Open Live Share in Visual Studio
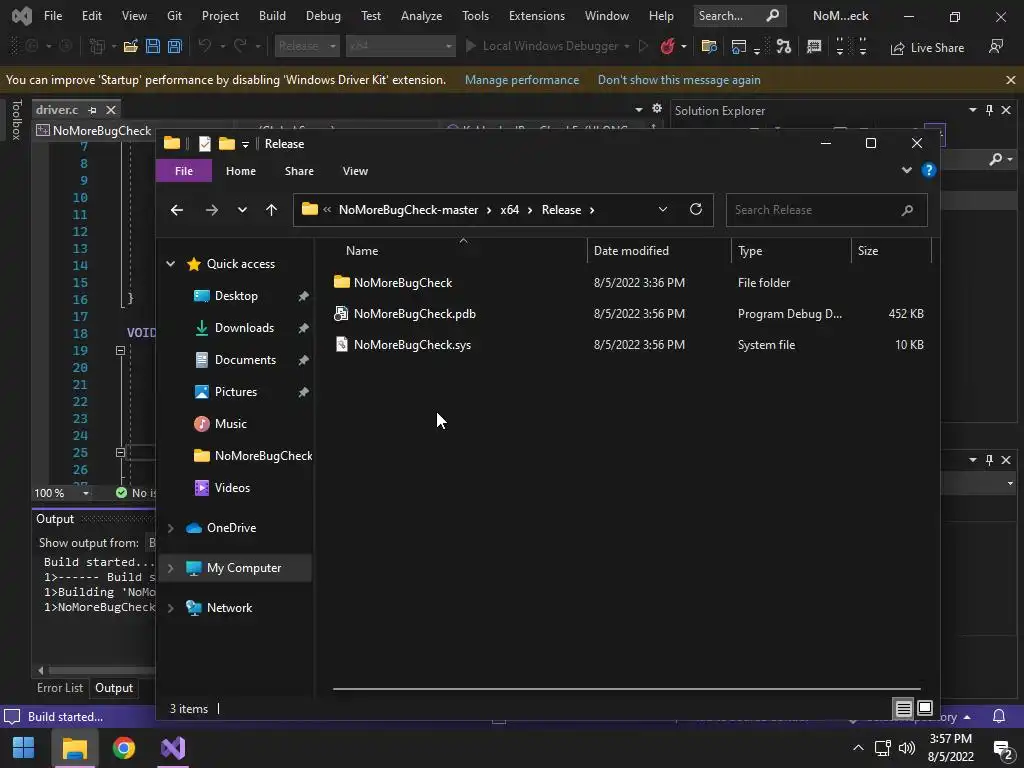Image resolution: width=1024 pixels, height=768 pixels. (927, 48)
